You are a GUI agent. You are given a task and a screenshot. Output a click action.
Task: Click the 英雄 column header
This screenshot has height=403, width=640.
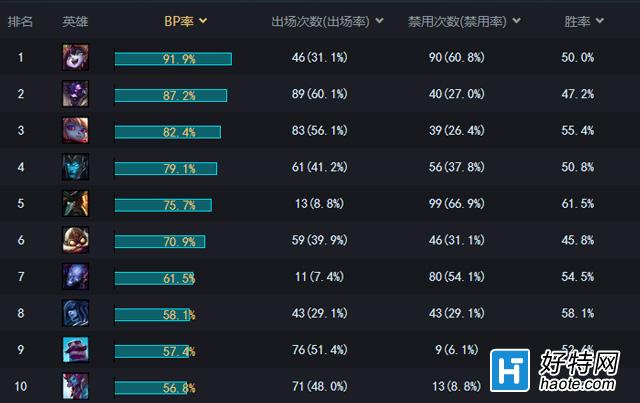click(75, 21)
